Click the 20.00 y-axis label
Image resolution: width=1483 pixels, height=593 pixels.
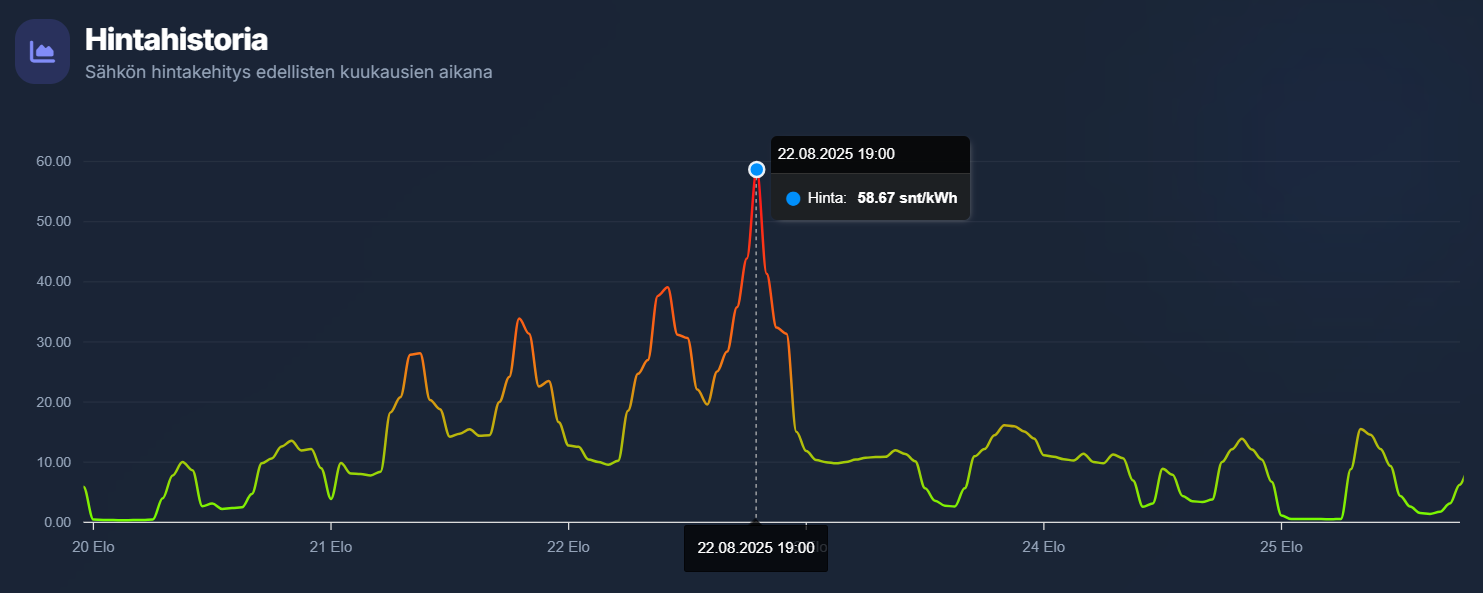tap(53, 402)
